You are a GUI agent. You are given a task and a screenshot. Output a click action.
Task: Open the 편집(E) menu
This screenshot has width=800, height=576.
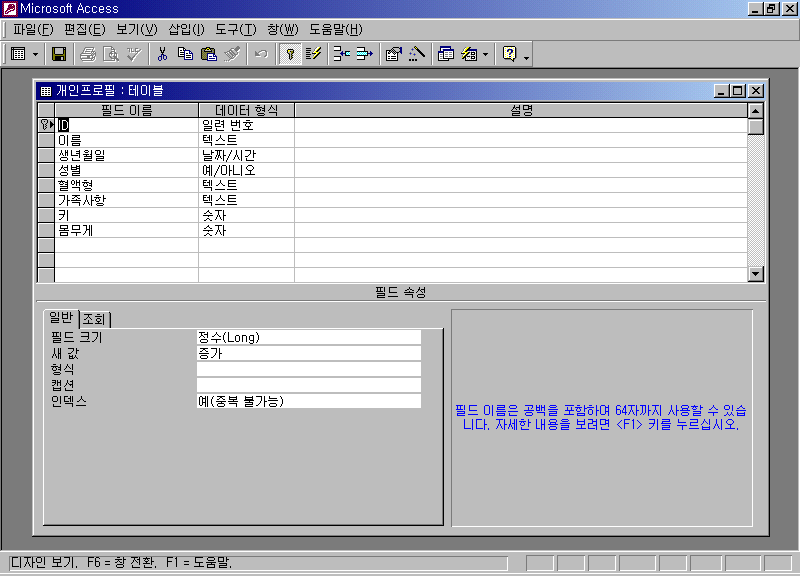84,30
